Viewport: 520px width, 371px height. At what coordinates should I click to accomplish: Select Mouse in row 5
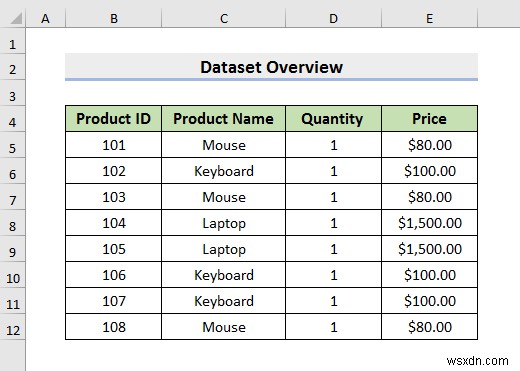click(x=223, y=145)
